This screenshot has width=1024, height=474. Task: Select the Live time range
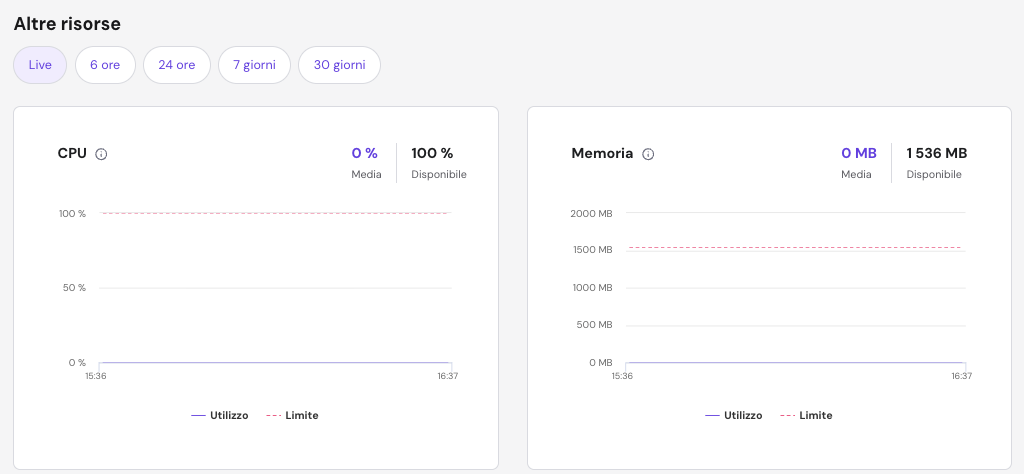40,65
